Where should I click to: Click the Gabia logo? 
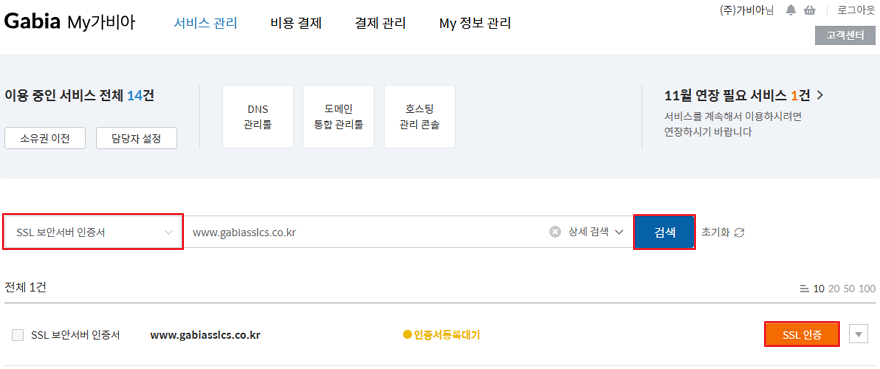click(33, 22)
